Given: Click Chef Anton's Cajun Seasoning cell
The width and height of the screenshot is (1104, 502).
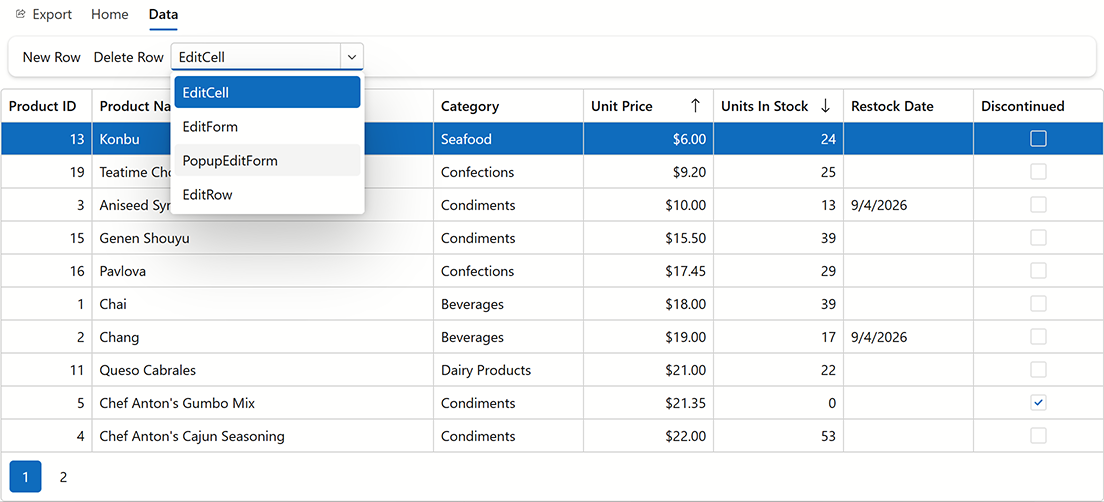Looking at the screenshot, I should coord(263,436).
